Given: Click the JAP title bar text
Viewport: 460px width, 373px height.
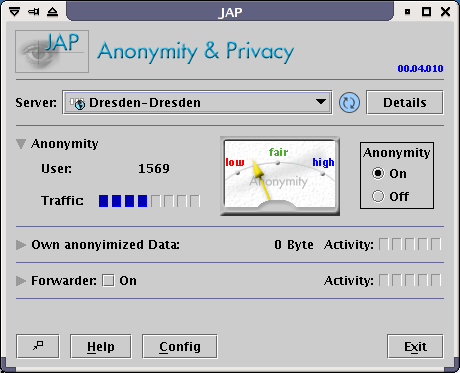Looking at the screenshot, I should 230,13.
